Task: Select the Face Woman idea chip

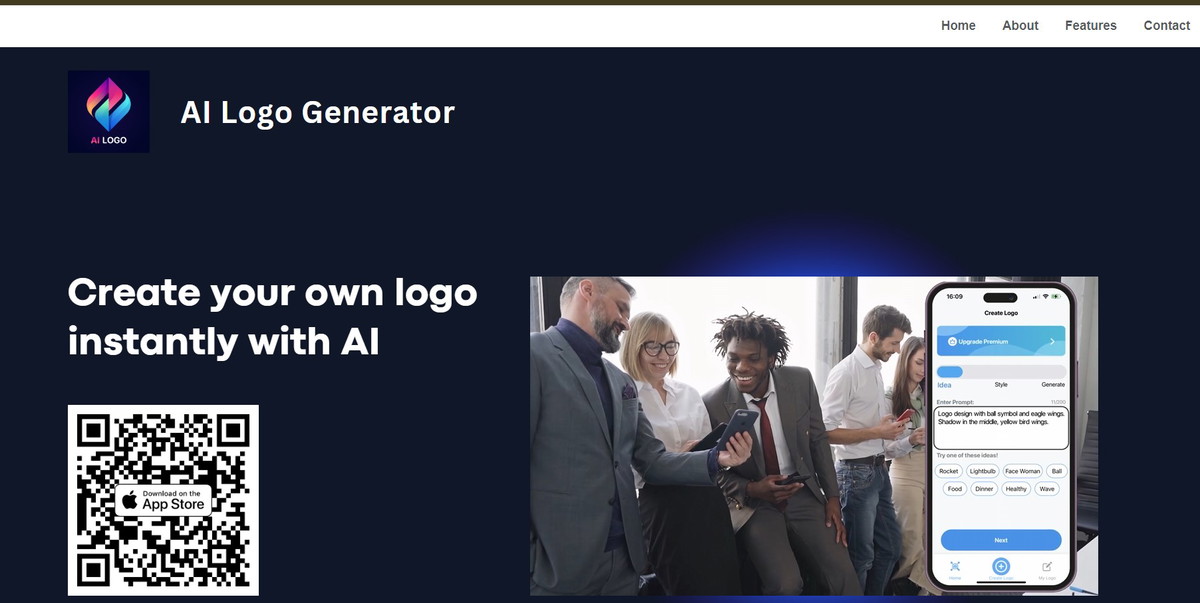Action: point(1022,471)
